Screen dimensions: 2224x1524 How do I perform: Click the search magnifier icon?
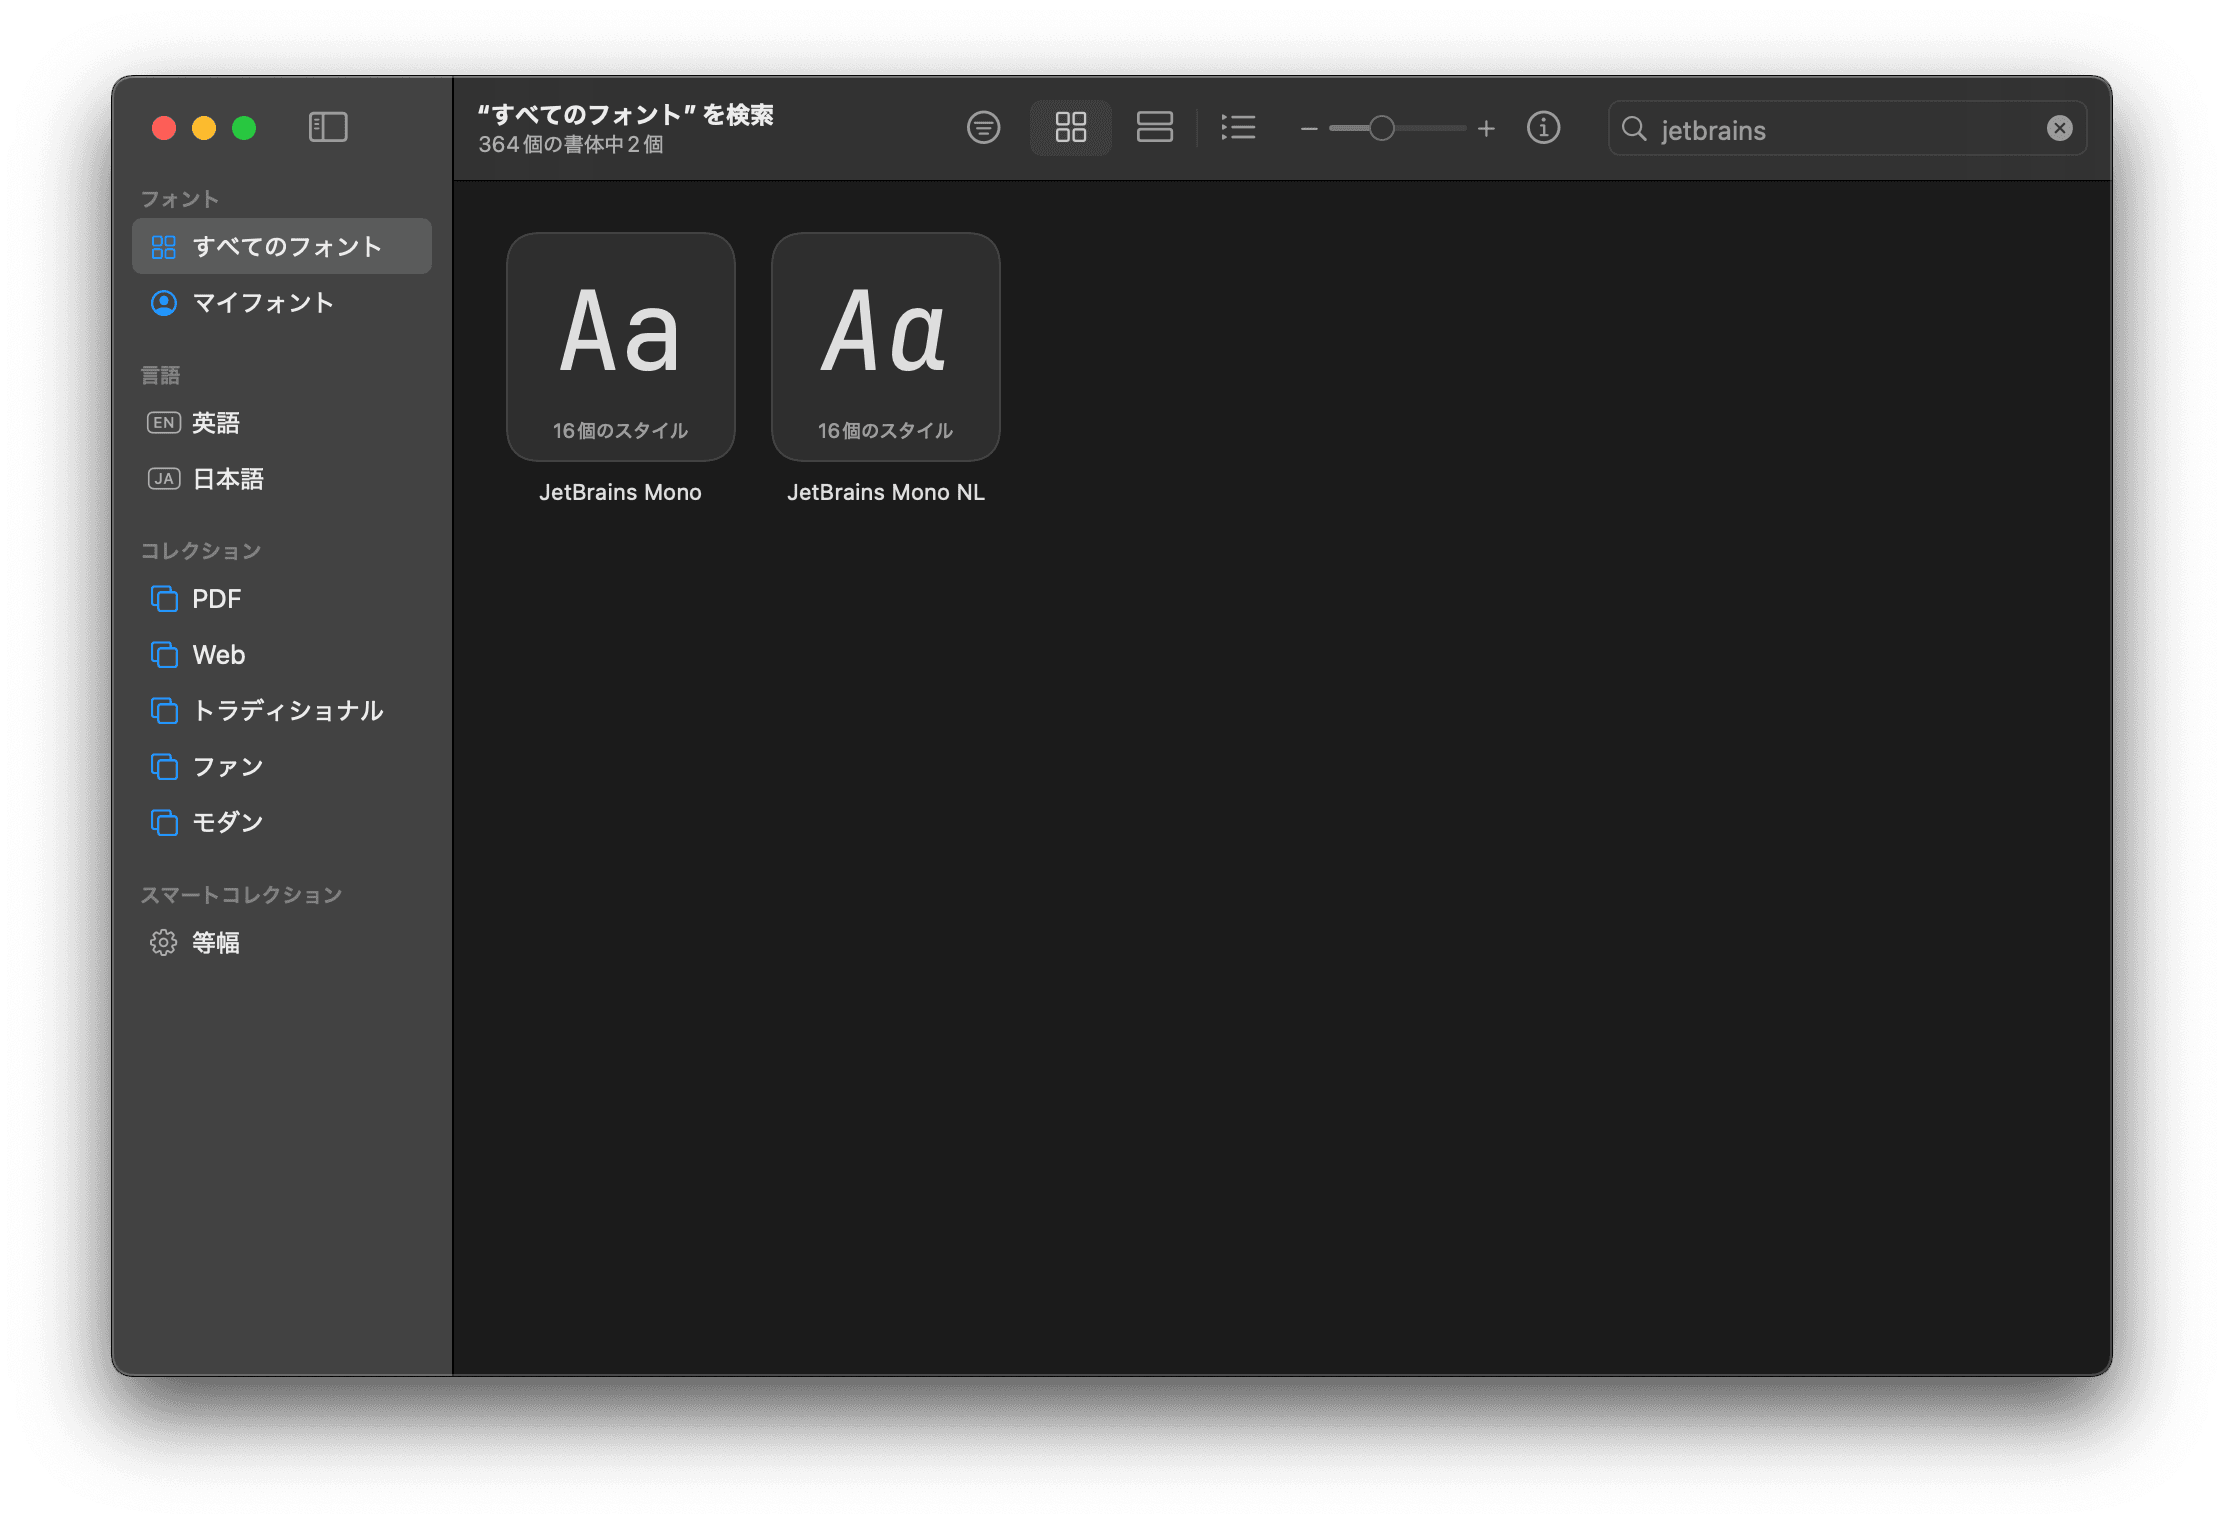coord(1634,129)
